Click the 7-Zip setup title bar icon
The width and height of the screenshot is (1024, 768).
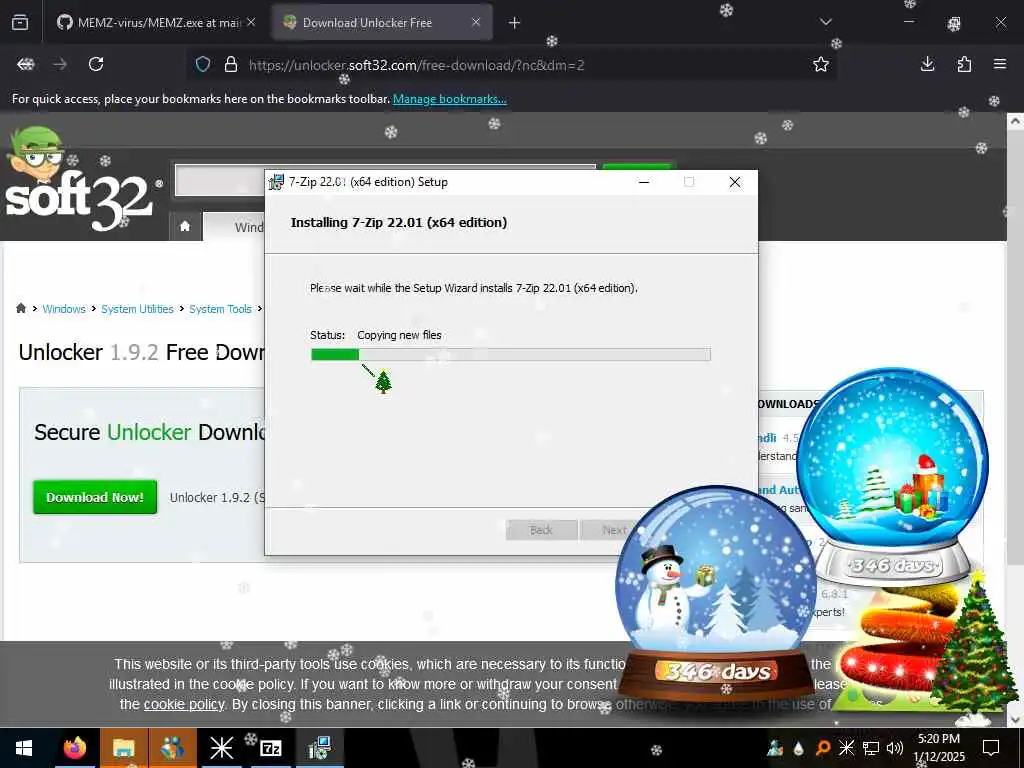(x=276, y=182)
